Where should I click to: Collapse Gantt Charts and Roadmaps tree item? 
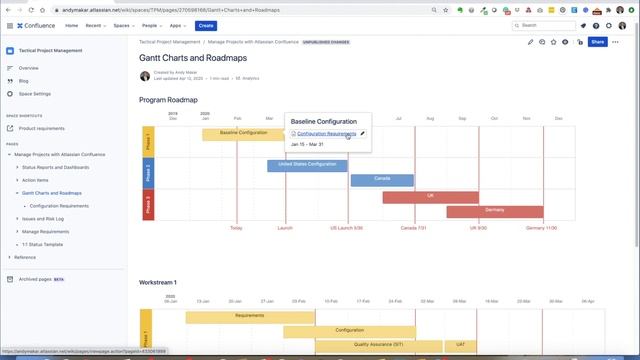(x=17, y=193)
